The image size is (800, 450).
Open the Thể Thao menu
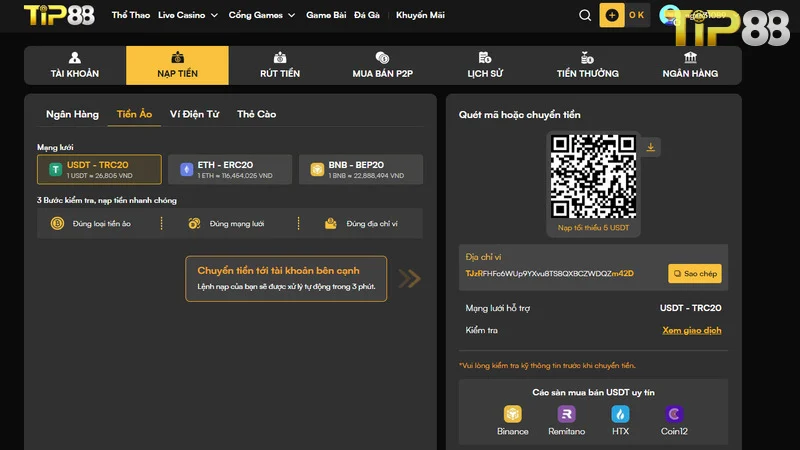tap(130, 15)
